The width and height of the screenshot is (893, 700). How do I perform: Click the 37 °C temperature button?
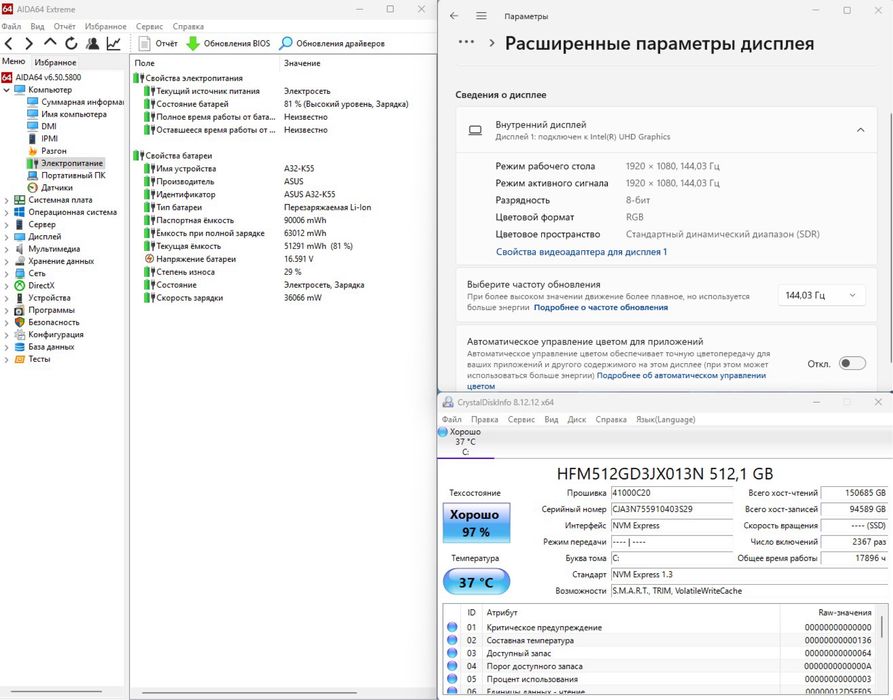pyautogui.click(x=476, y=582)
